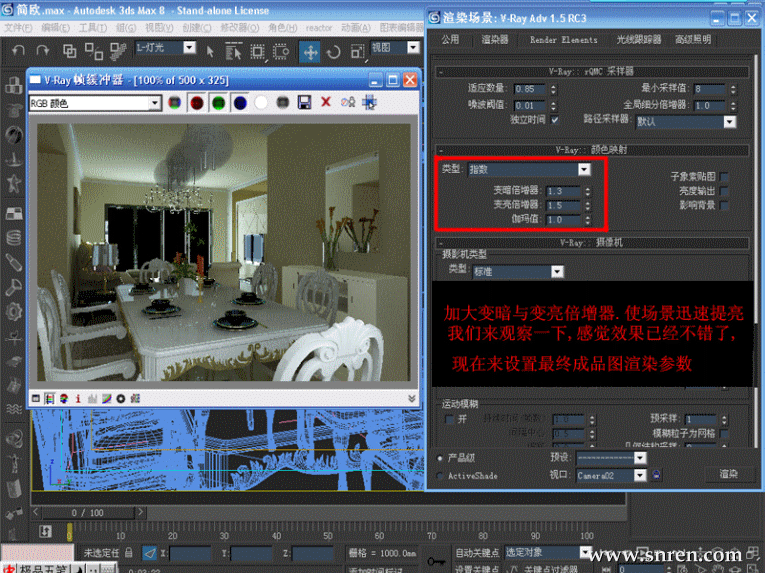Enable the 子象素贴图 checkbox
The image size is (765, 573).
pyautogui.click(x=725, y=177)
